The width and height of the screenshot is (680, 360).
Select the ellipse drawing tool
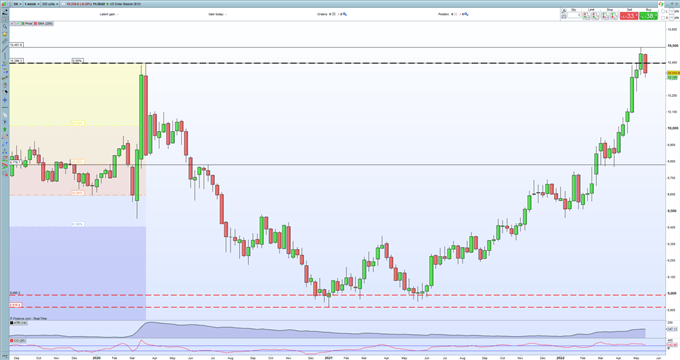[5, 137]
